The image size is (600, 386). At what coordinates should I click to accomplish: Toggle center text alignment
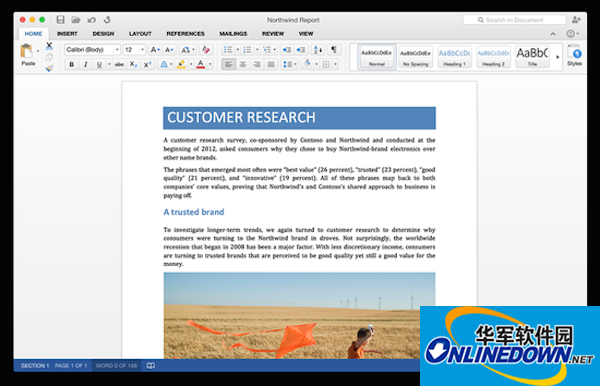243,65
